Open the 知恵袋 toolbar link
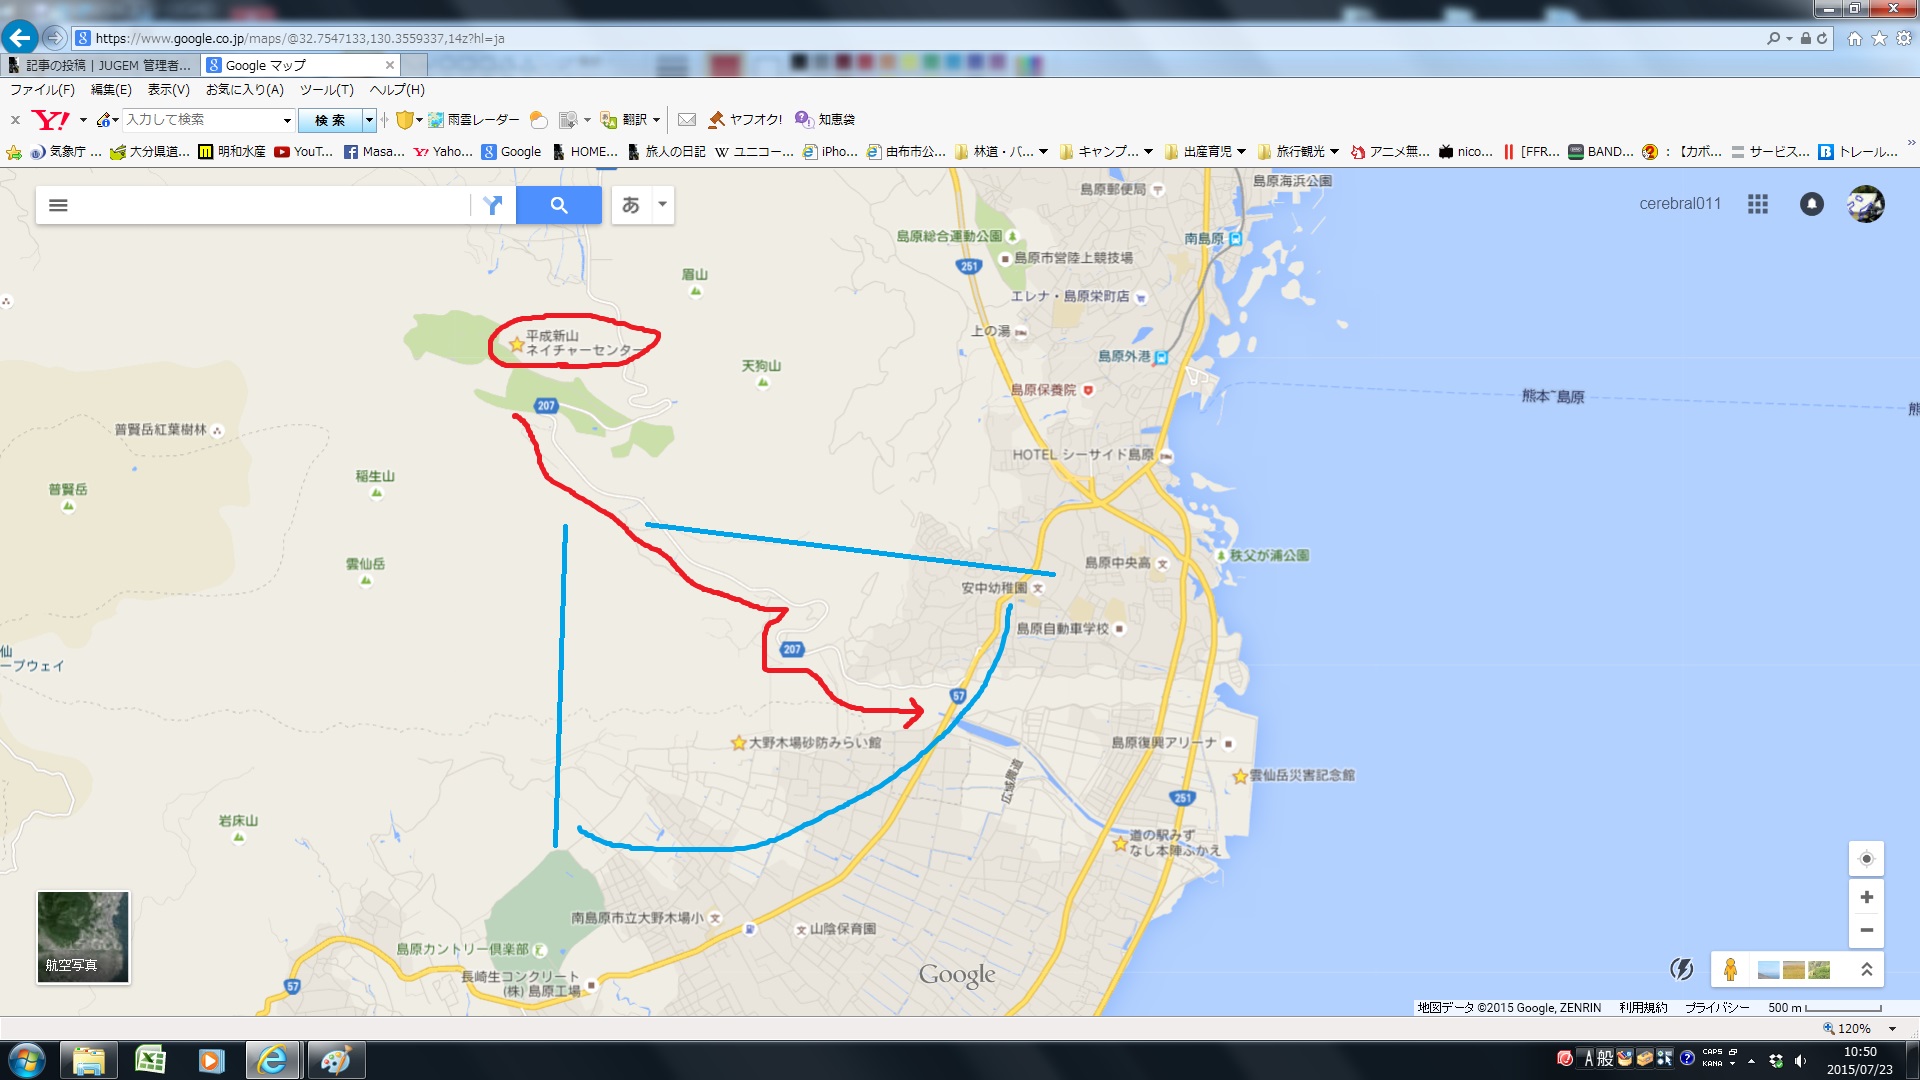The height and width of the screenshot is (1080, 1920). (826, 120)
